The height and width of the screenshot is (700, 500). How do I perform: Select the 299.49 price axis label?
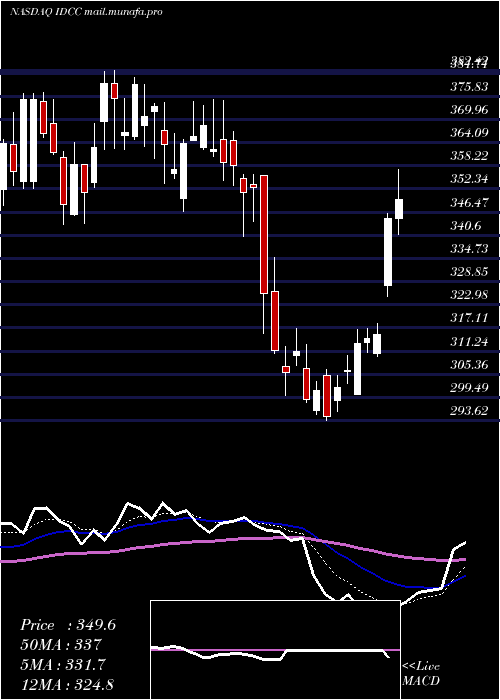469,388
